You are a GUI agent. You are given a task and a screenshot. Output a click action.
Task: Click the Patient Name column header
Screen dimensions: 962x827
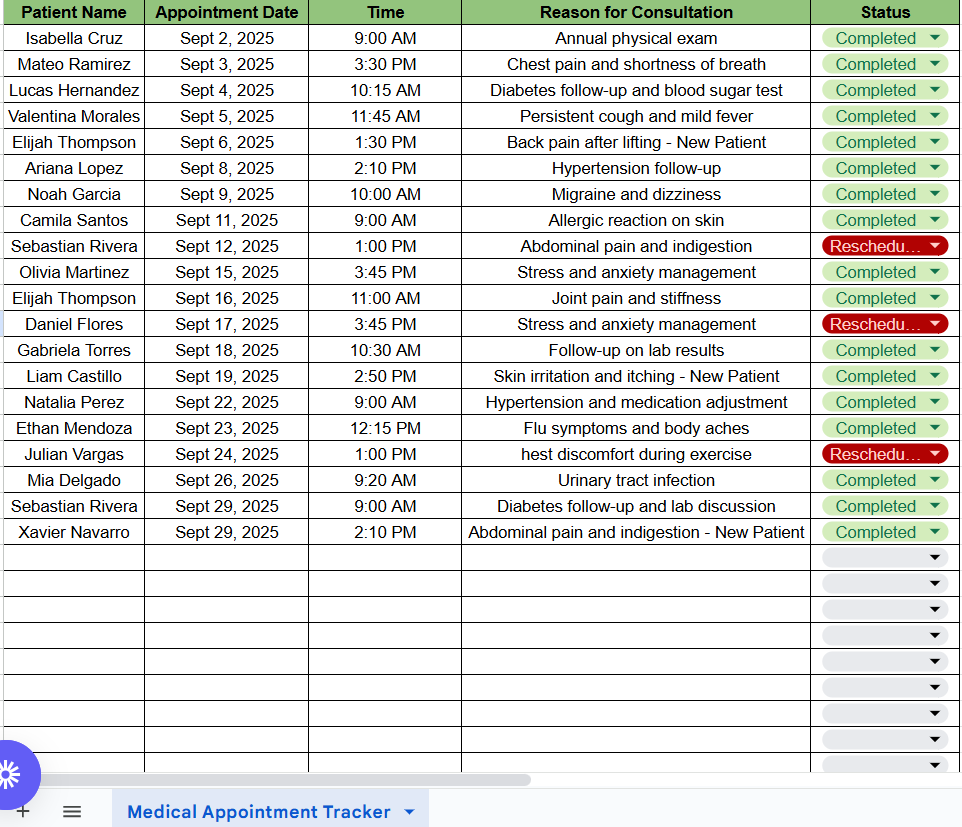[74, 12]
